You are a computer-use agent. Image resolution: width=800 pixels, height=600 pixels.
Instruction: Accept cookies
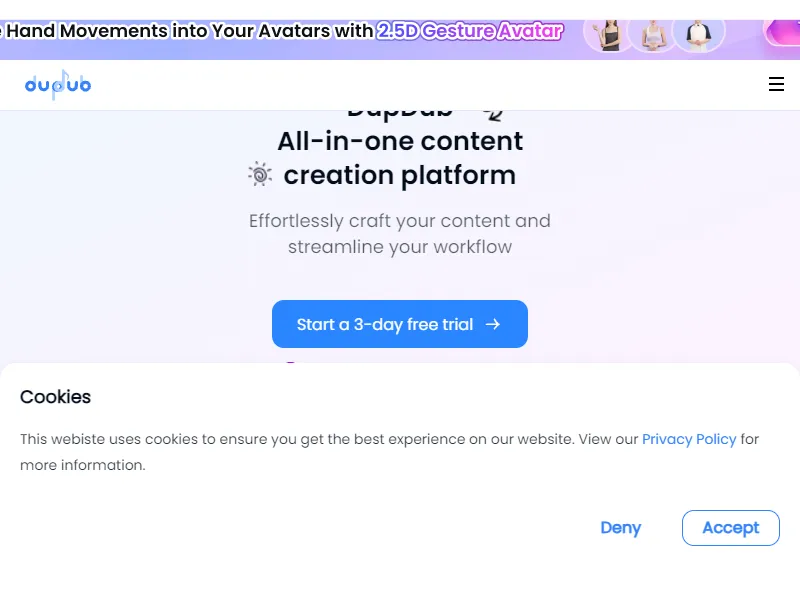tap(731, 528)
